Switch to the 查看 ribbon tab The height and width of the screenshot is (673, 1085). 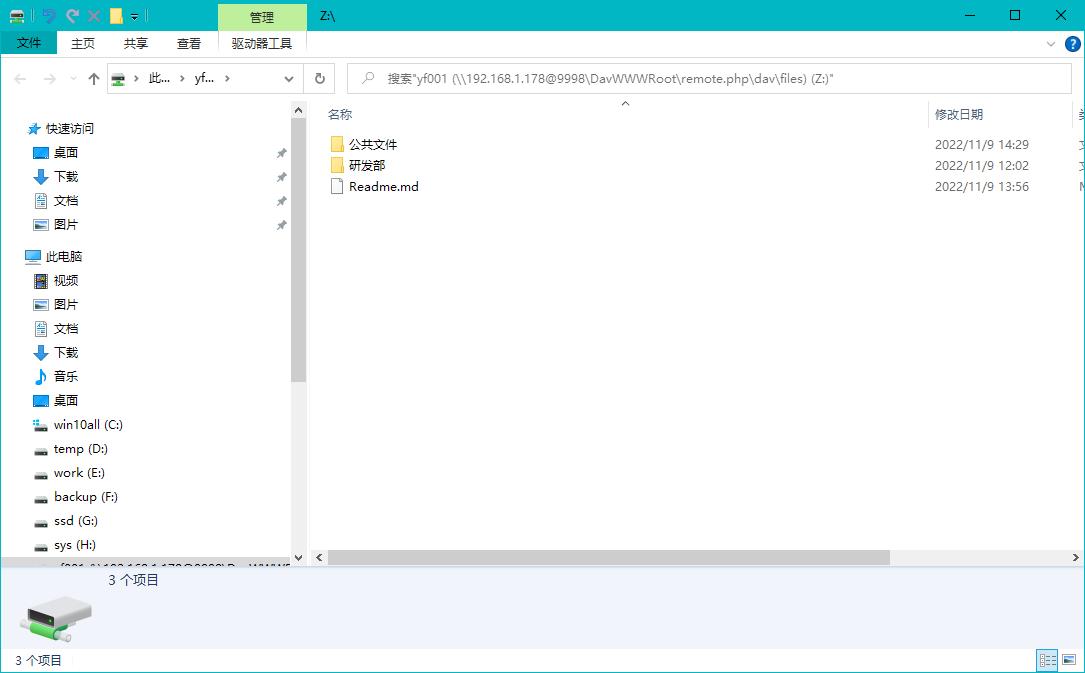[x=189, y=43]
